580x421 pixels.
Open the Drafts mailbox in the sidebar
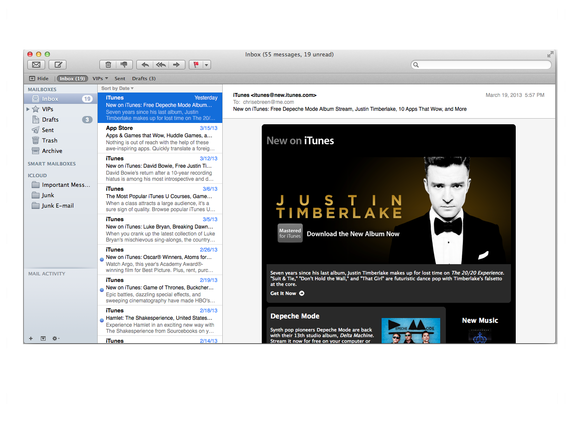[x=60, y=119]
